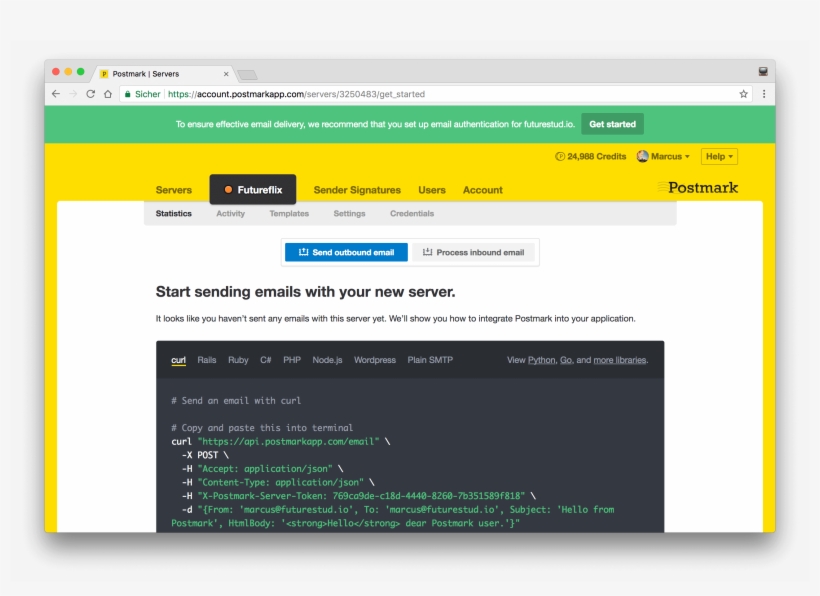
Task: Click the Get started button
Action: pos(612,124)
